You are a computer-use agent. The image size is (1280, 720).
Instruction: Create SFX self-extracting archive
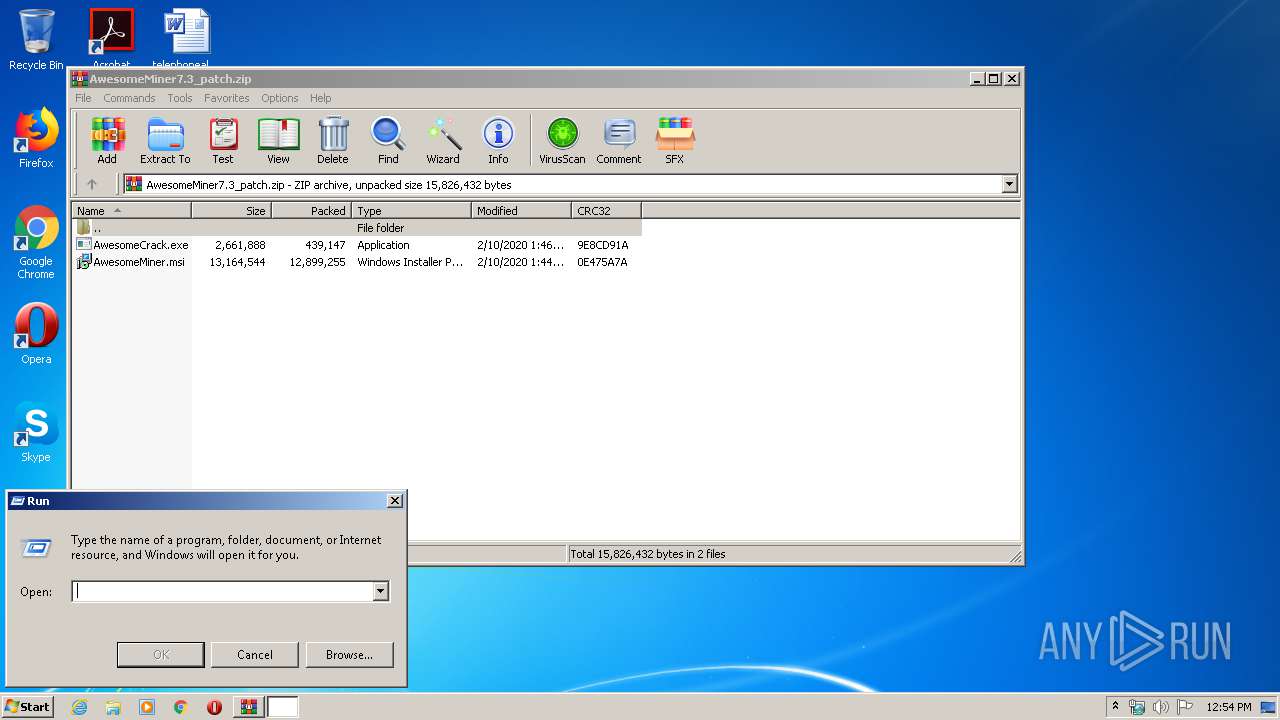click(x=675, y=140)
